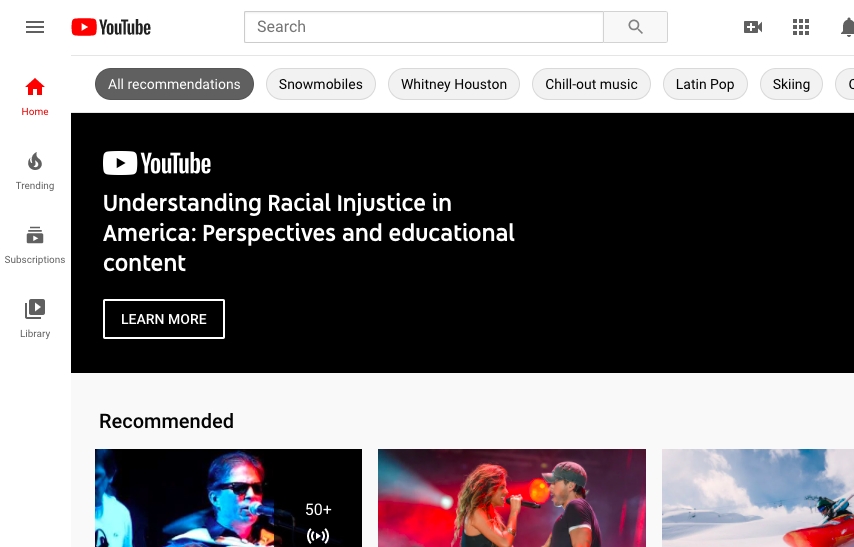Viewport: 854px width, 547px height.
Task: Open the 50+ mix thumbnail with guitarist
Action: (x=228, y=498)
